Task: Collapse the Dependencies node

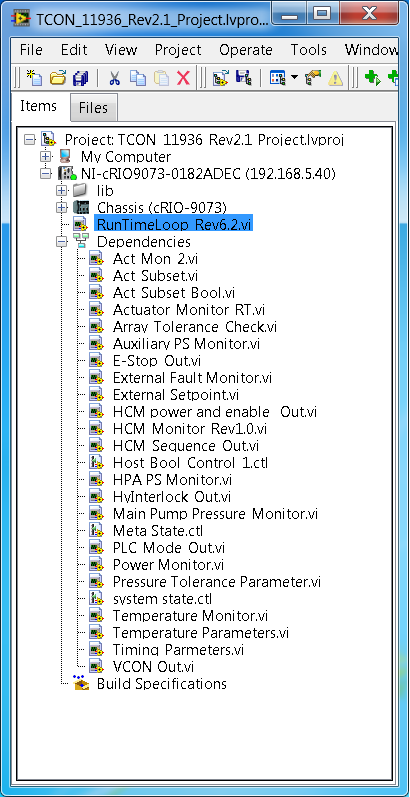Action: click(x=62, y=241)
